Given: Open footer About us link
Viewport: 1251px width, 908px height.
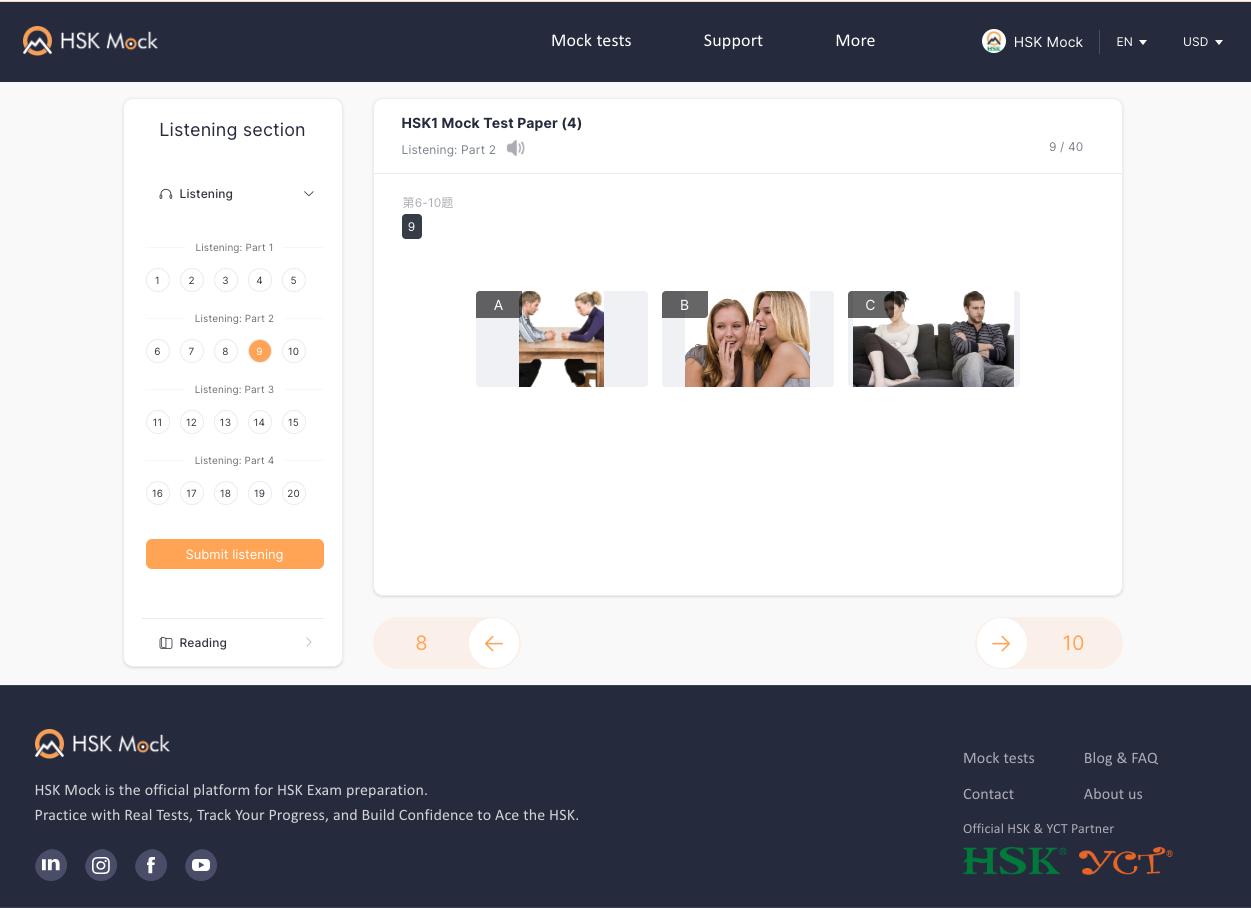Looking at the screenshot, I should pyautogui.click(x=1113, y=794).
